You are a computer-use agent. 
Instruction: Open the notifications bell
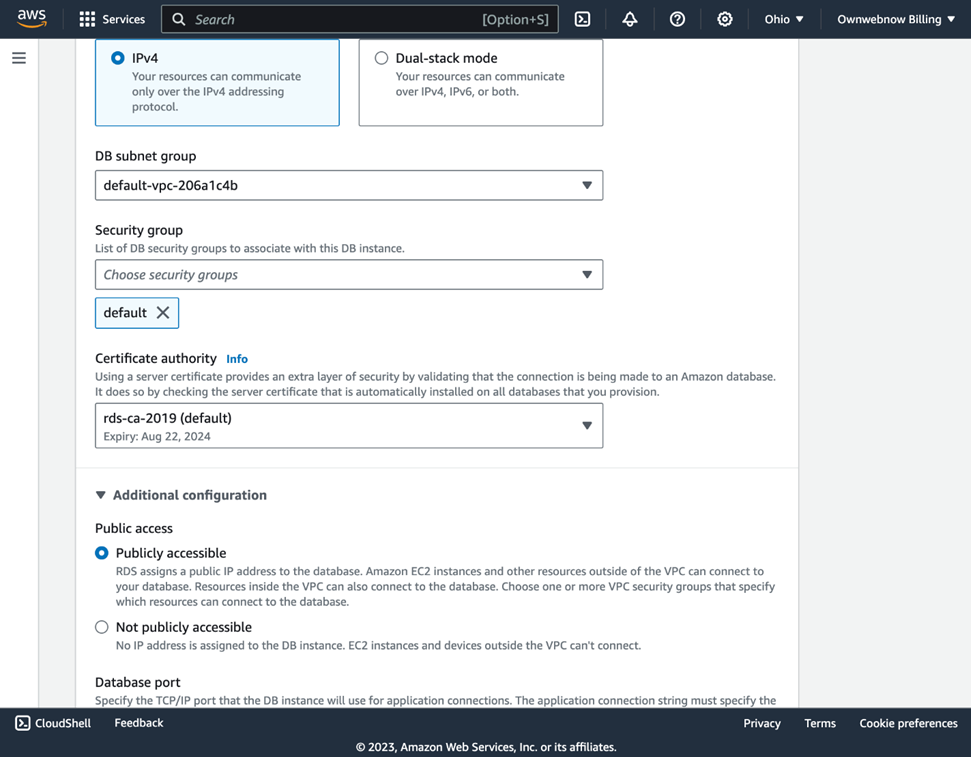click(x=630, y=19)
